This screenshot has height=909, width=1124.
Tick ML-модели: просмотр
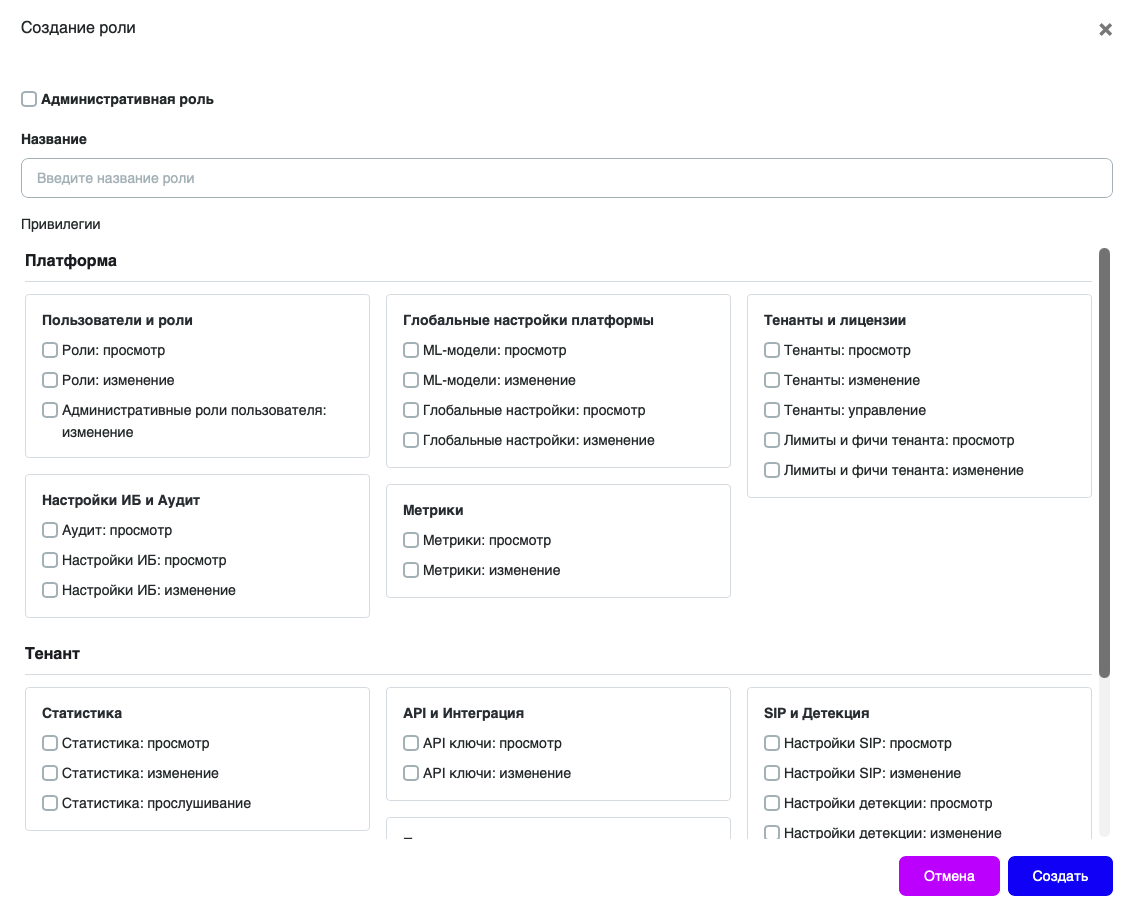(411, 350)
